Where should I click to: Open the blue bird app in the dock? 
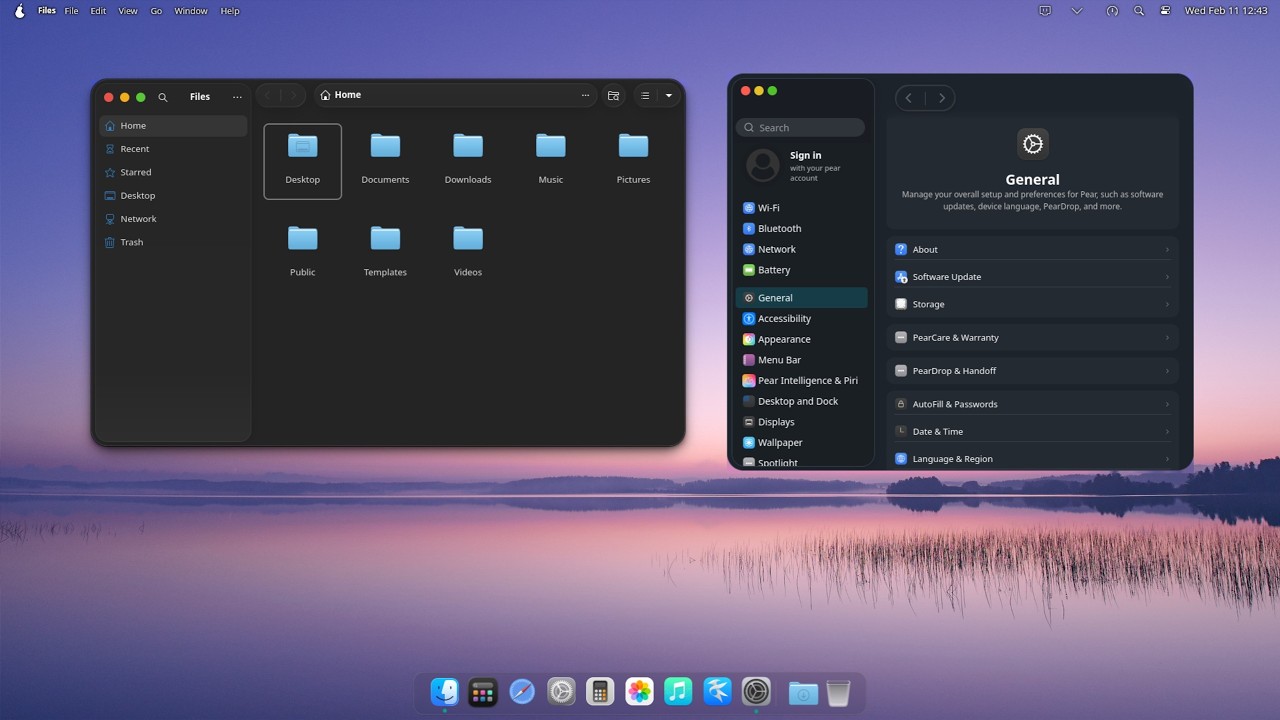tap(717, 691)
